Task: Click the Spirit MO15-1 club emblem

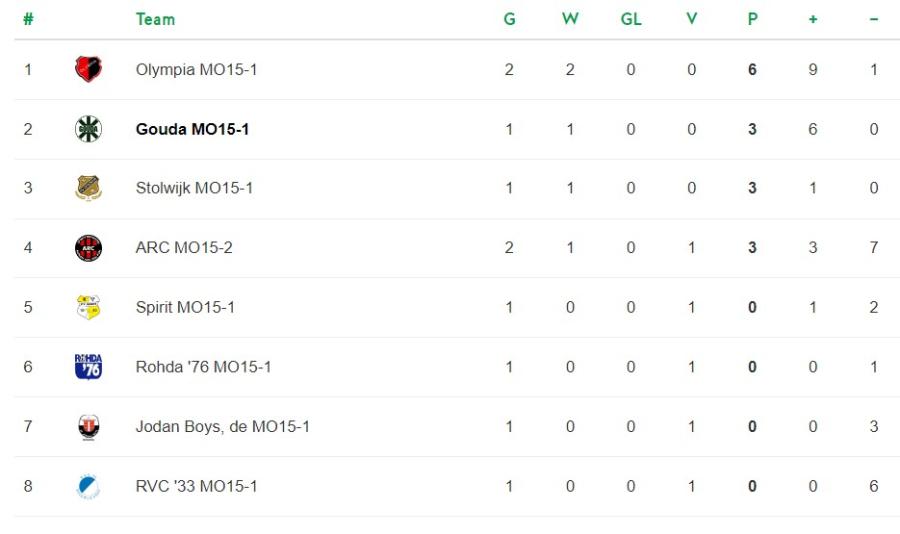Action: [88, 307]
